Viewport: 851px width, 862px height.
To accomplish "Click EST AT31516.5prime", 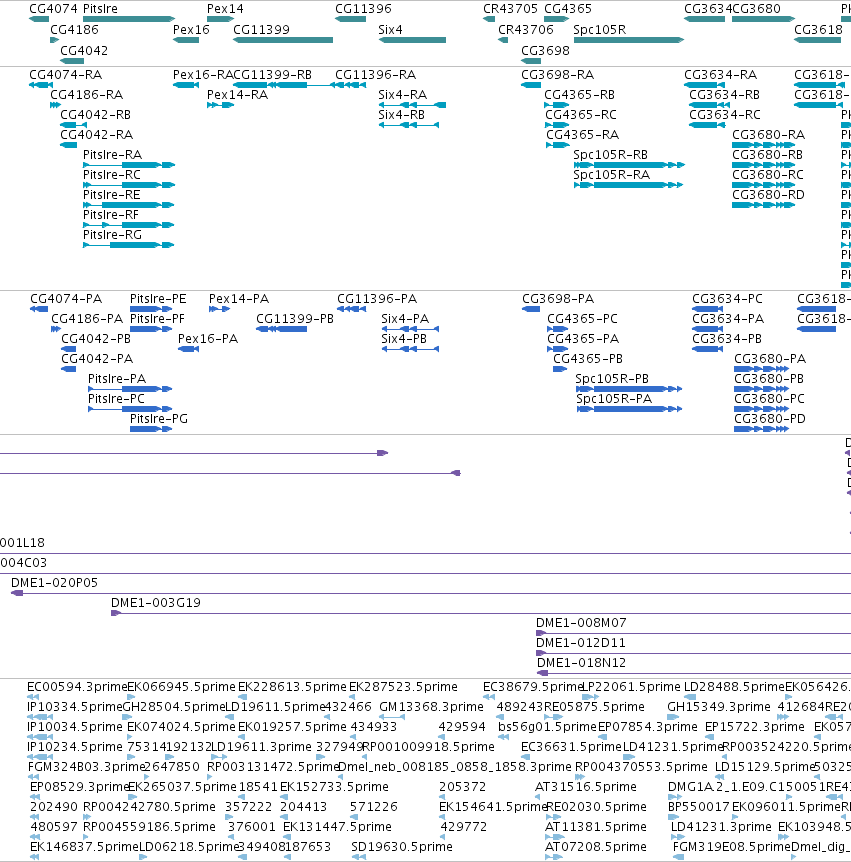I will click(538, 797).
